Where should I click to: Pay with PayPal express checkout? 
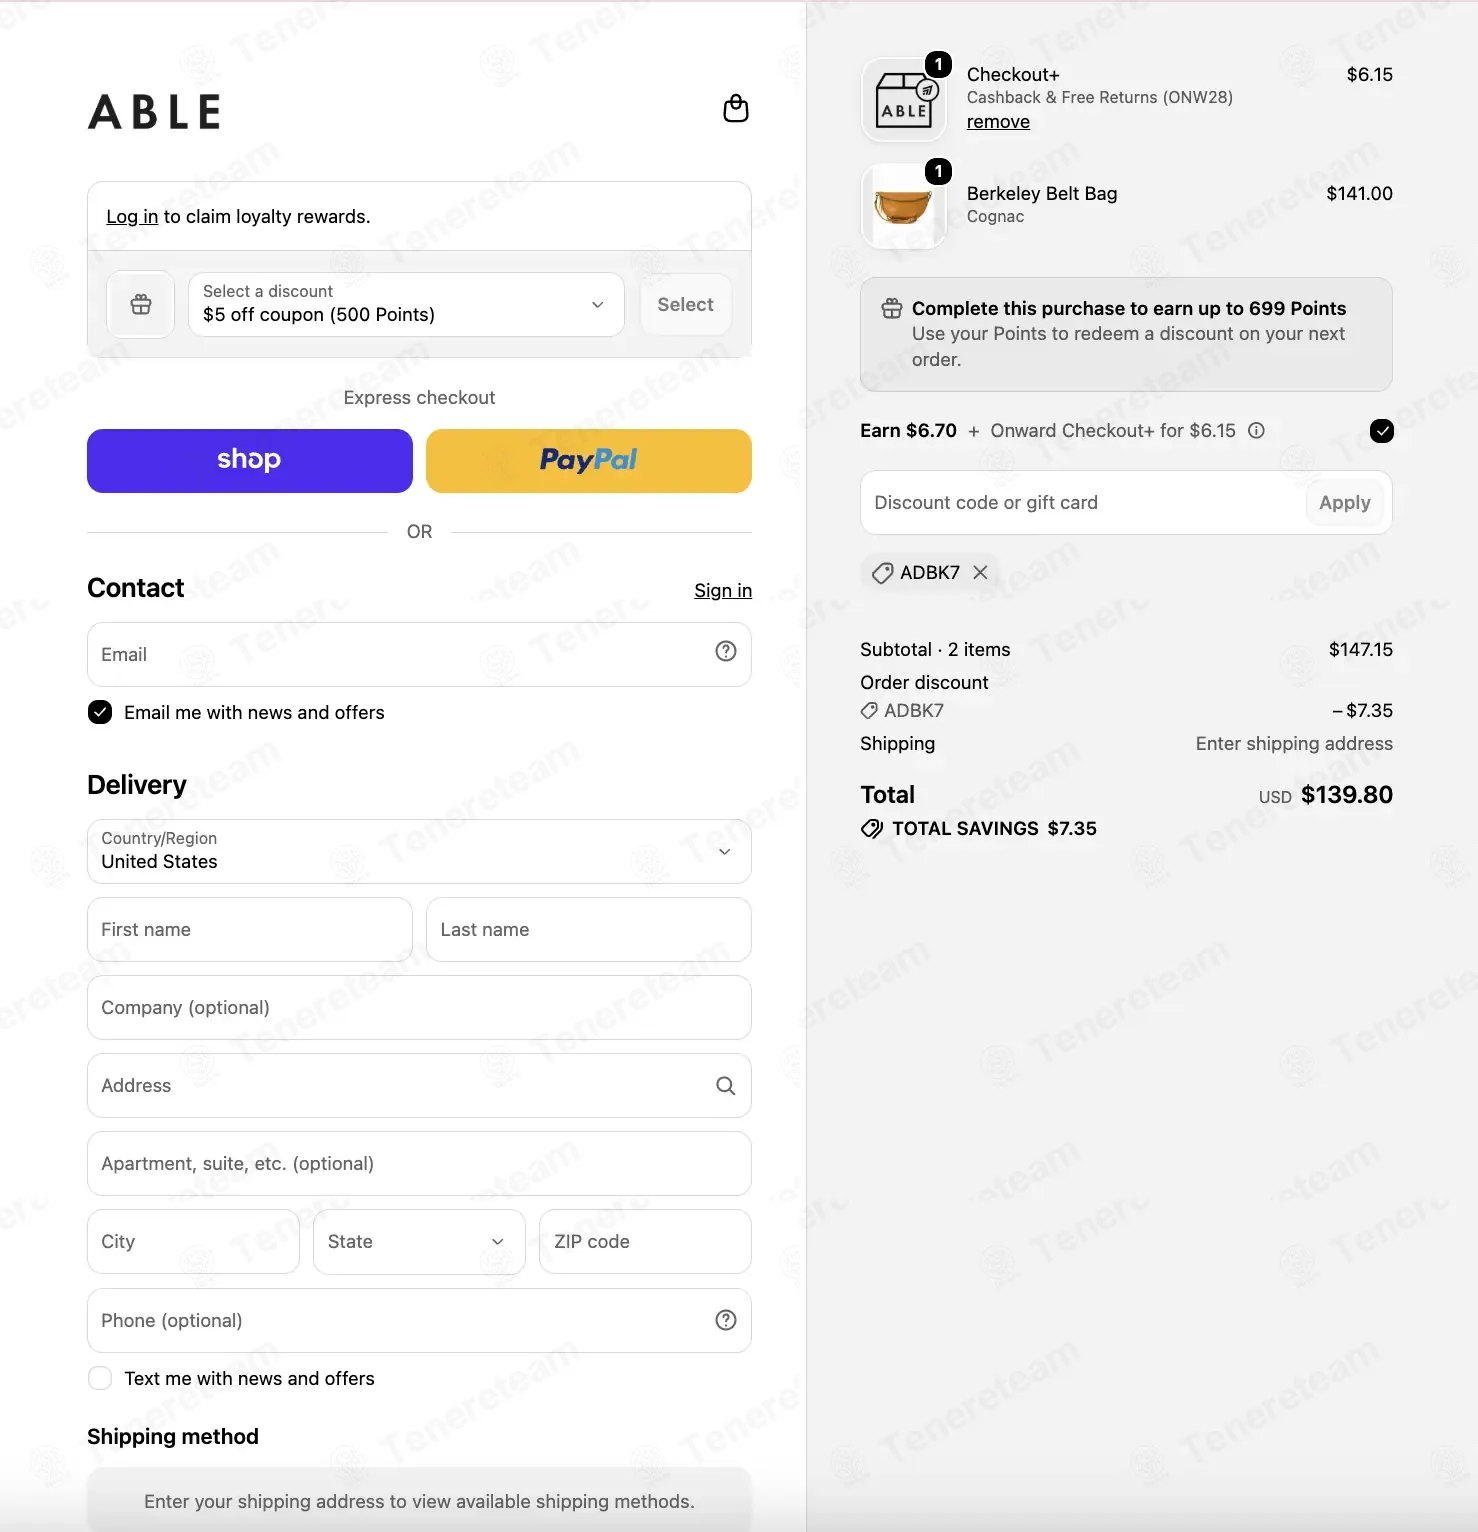point(589,461)
